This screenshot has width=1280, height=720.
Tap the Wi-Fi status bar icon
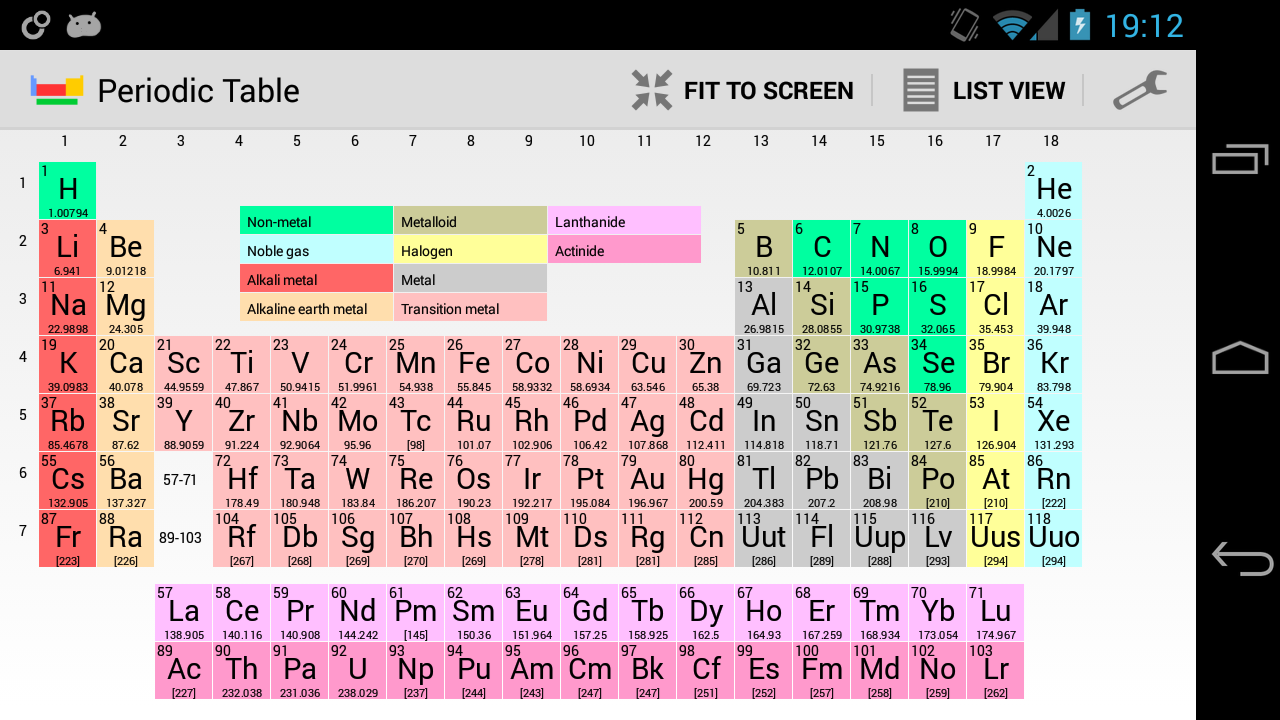click(1013, 26)
